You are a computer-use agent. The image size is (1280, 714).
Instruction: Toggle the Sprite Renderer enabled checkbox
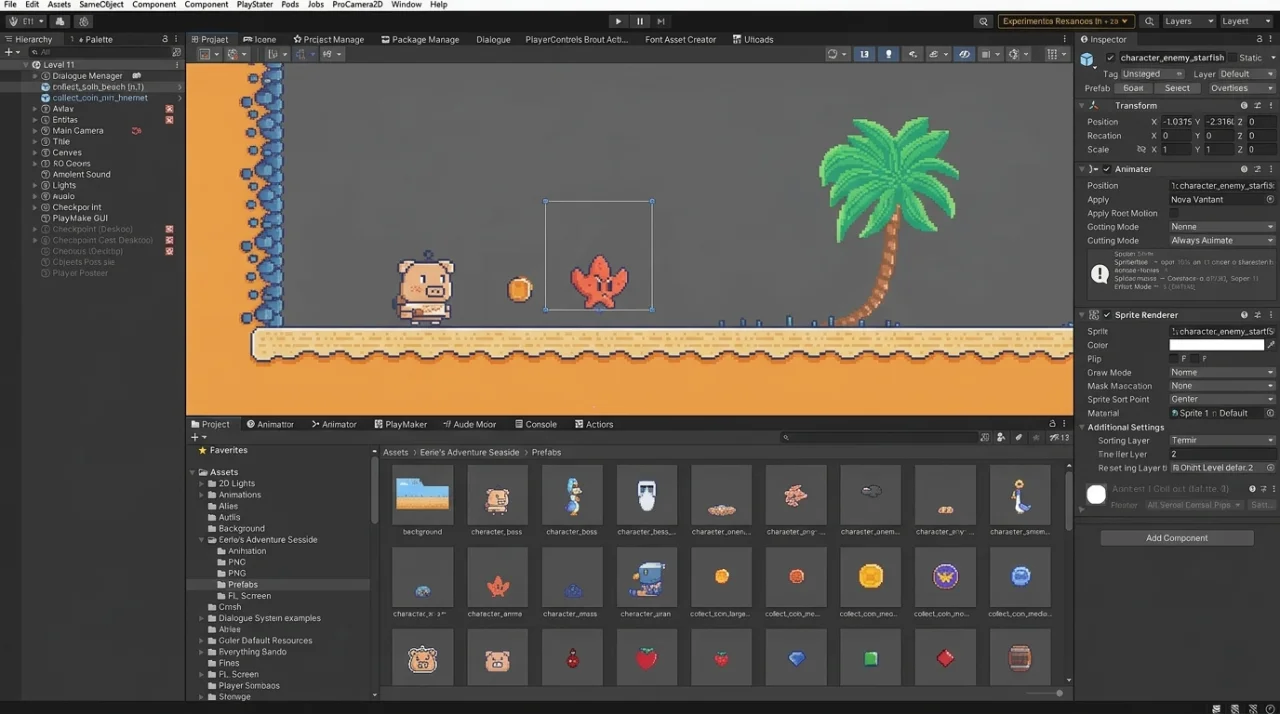coord(1107,315)
